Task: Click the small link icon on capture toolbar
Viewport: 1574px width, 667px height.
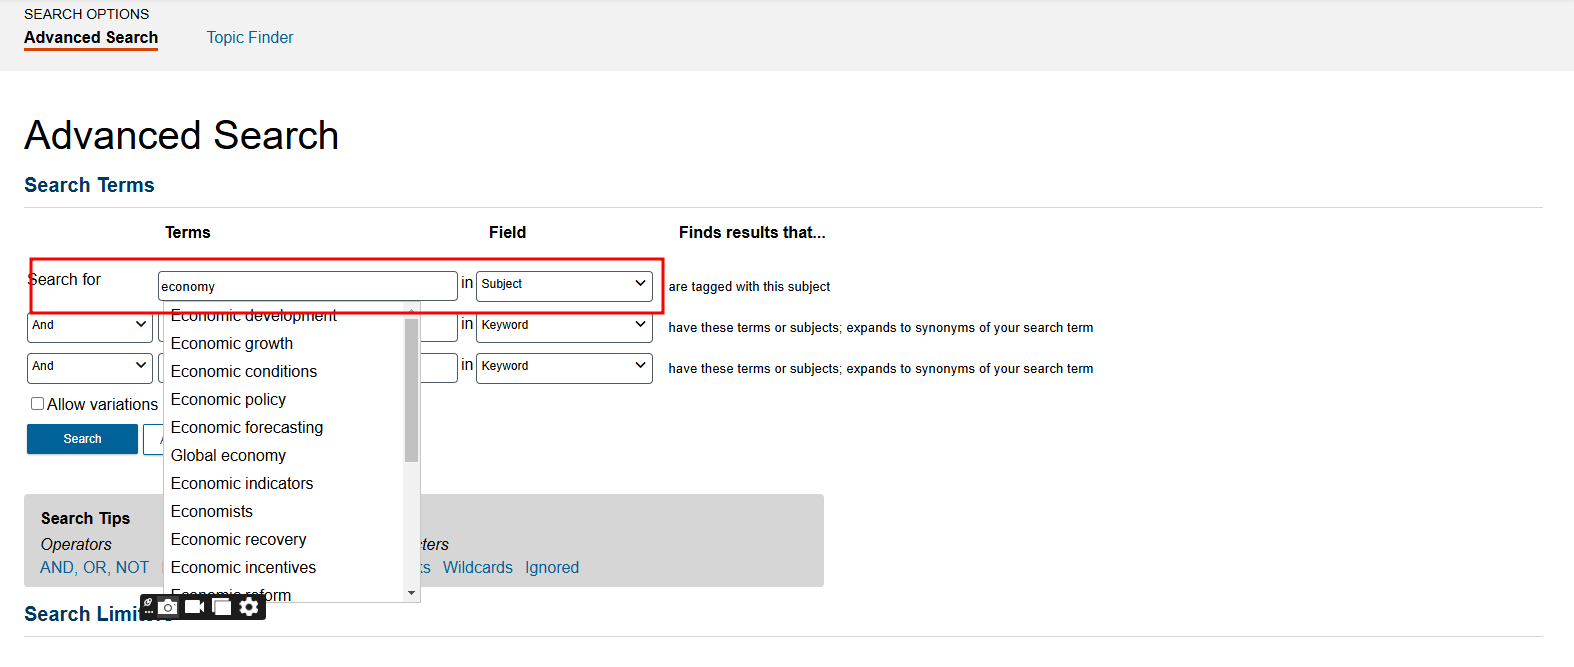Action: 148,604
